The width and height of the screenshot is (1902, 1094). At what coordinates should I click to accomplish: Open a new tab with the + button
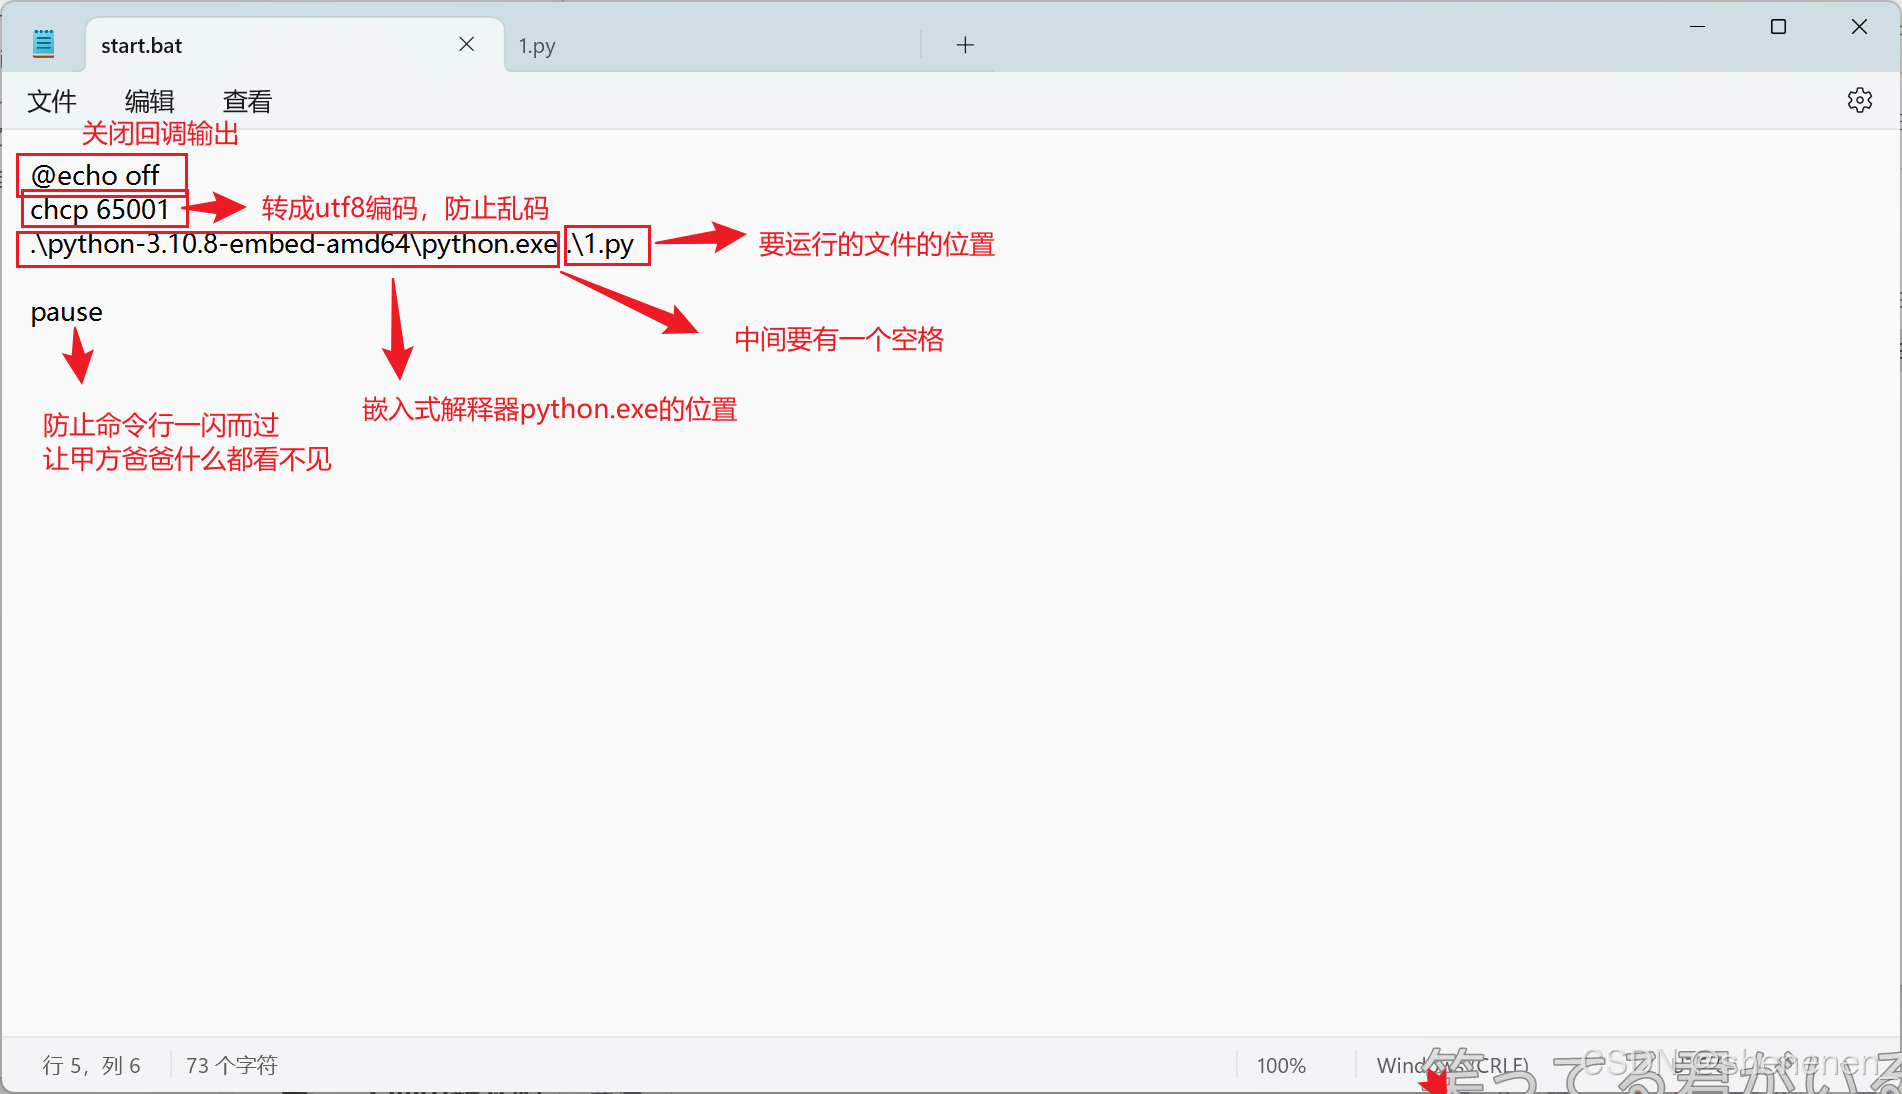pyautogui.click(x=964, y=44)
